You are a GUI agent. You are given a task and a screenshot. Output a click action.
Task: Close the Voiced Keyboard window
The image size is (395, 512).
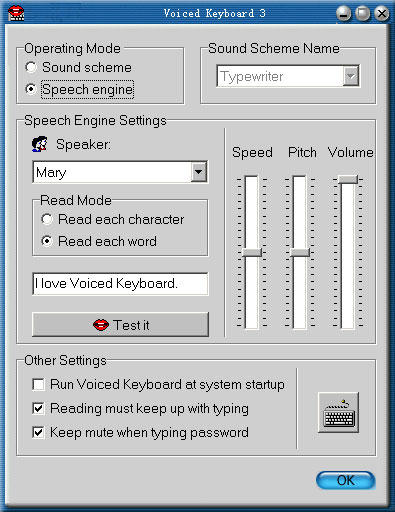[x=382, y=14]
